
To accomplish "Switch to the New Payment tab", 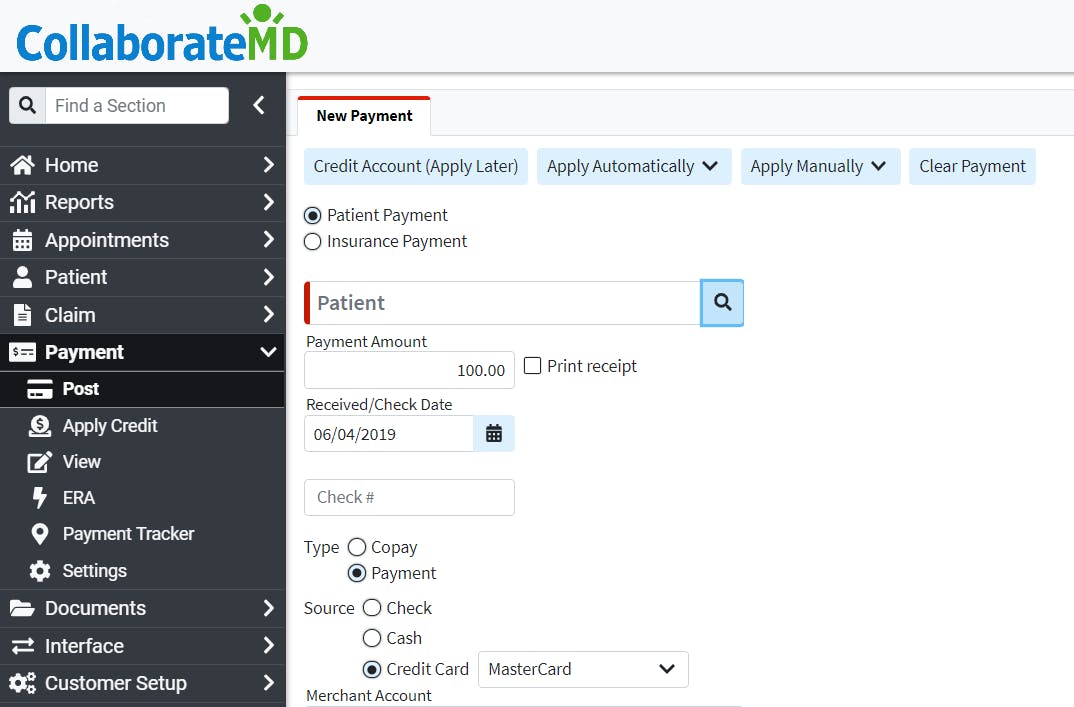I will click(x=363, y=115).
